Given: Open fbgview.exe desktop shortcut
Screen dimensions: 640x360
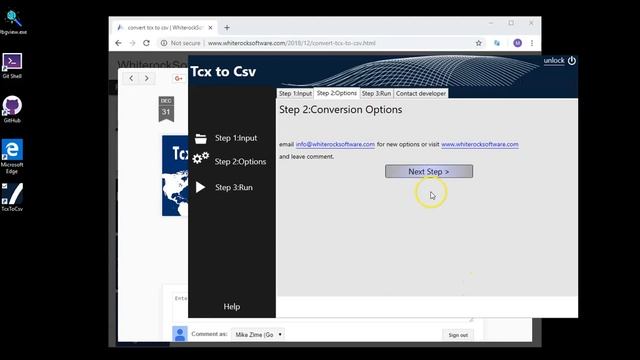Looking at the screenshot, I should point(12,21).
